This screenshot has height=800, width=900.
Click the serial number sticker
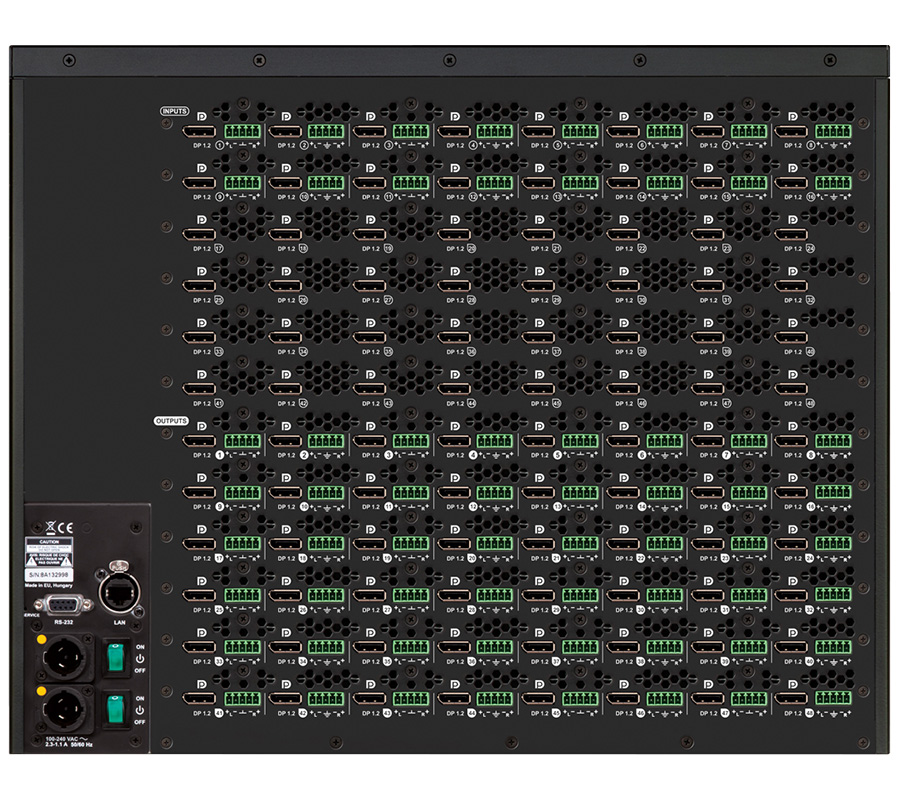pos(50,576)
